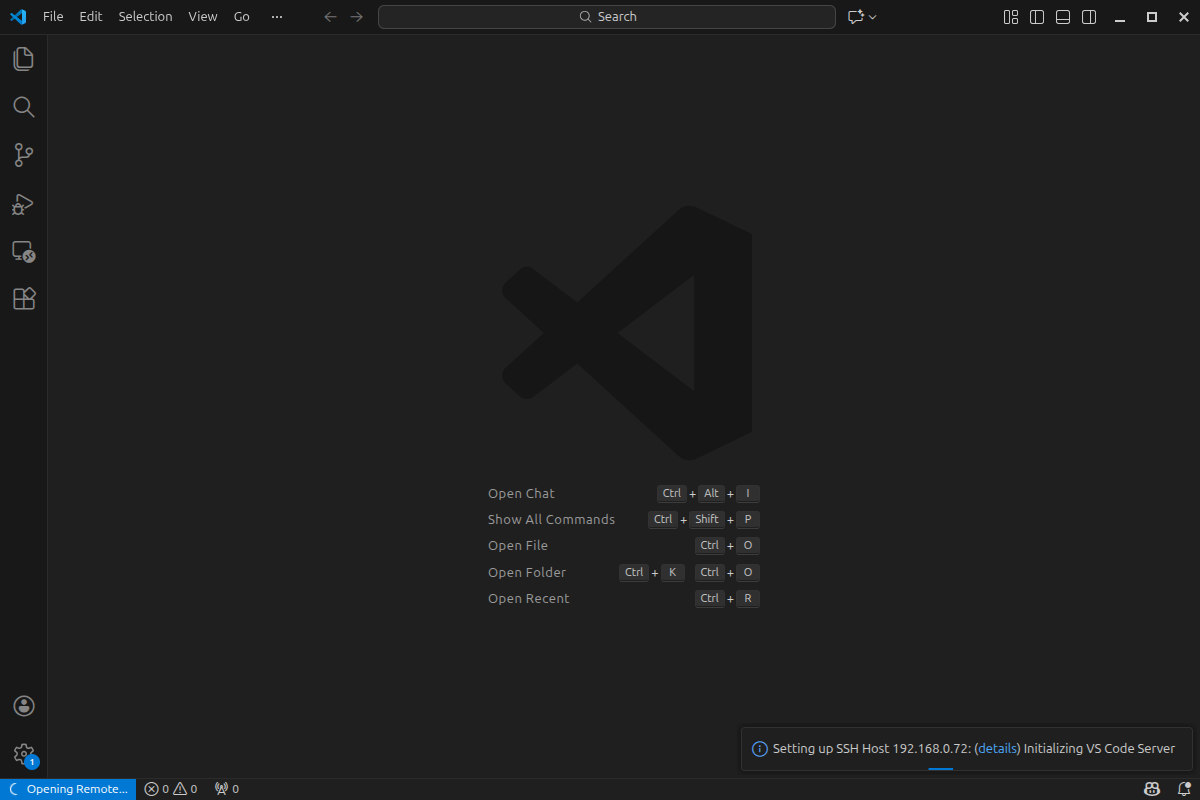Expand the overflow menu (…) in the menu bar
The width and height of the screenshot is (1200, 800).
(x=277, y=17)
